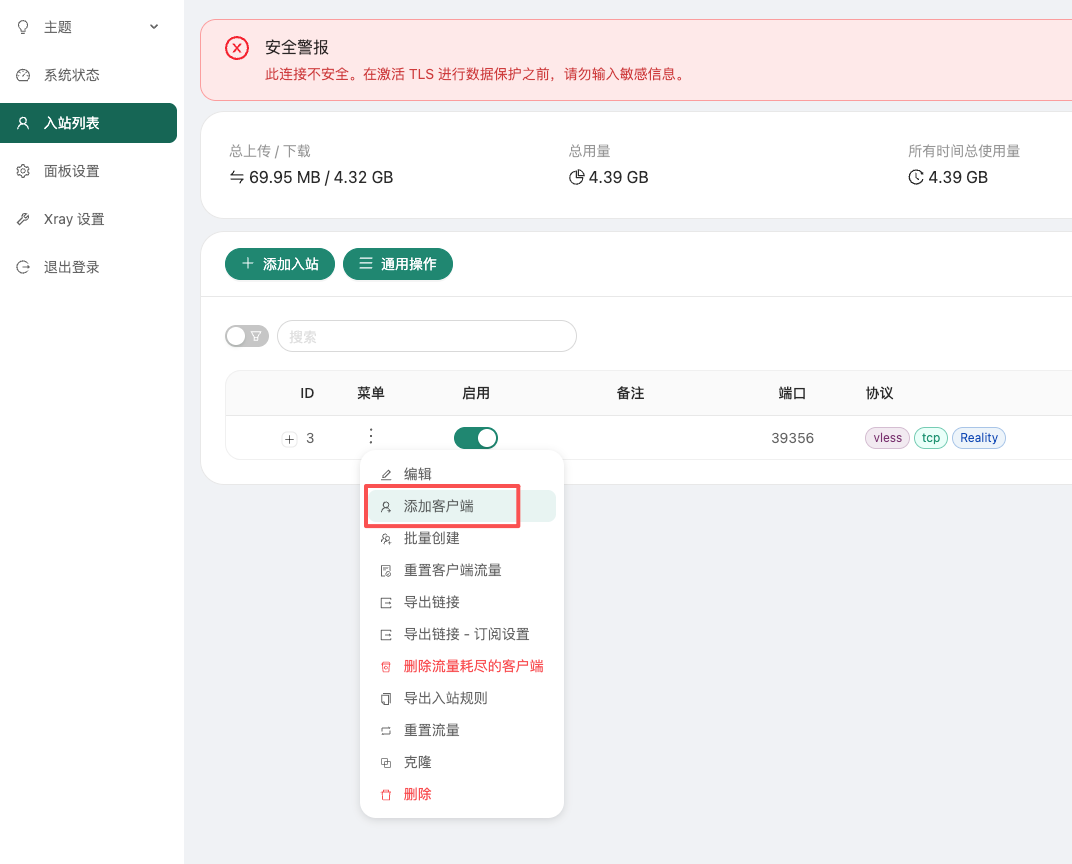The width and height of the screenshot is (1072, 864).
Task: Click the three-dot menu icon for inbound 3
Action: [x=371, y=437]
